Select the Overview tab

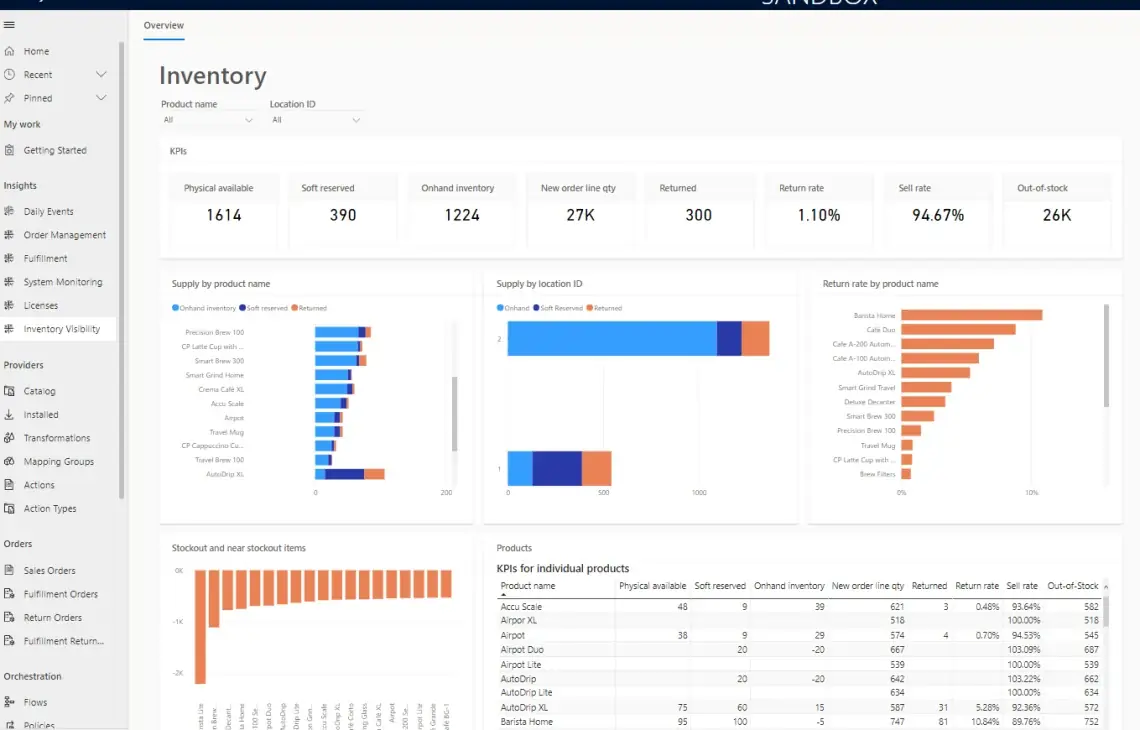(x=164, y=25)
